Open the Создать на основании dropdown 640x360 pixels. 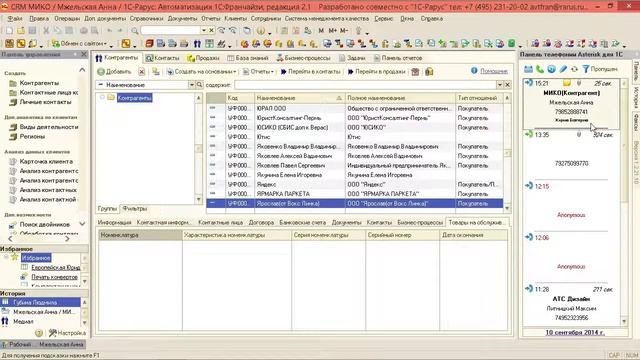(x=202, y=71)
